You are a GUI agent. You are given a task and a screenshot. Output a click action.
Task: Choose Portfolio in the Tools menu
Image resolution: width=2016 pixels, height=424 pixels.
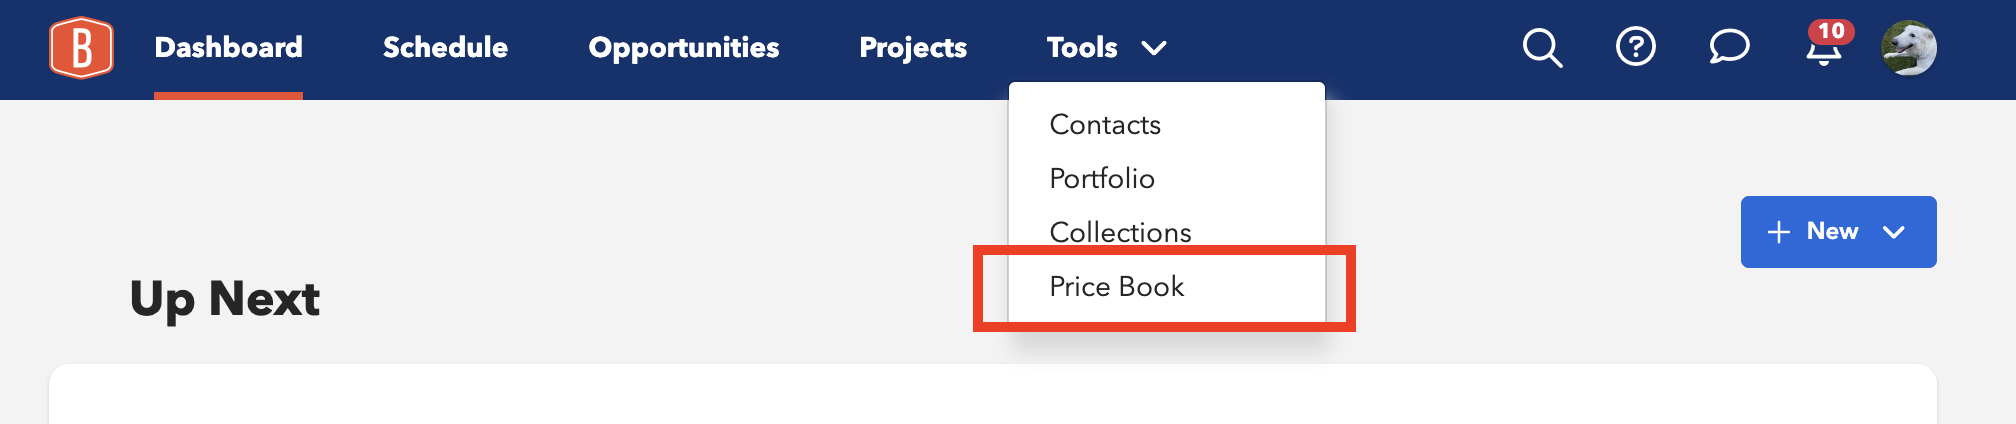click(1102, 179)
